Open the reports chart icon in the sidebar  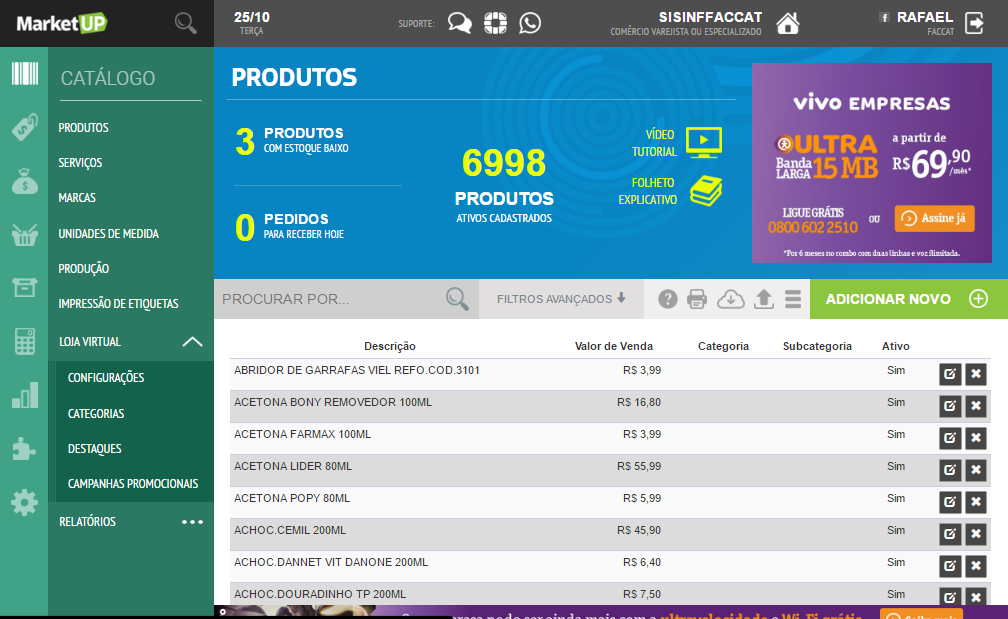pos(22,396)
